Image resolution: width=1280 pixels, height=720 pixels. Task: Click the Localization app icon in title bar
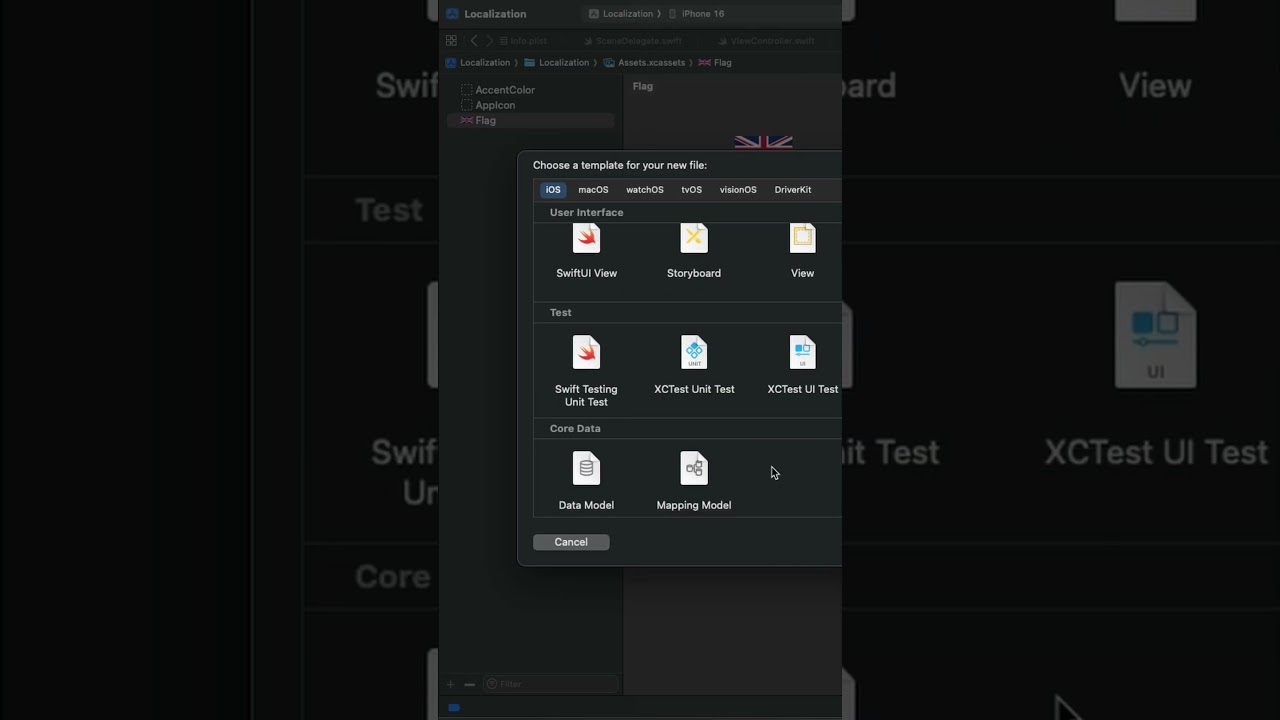click(452, 14)
